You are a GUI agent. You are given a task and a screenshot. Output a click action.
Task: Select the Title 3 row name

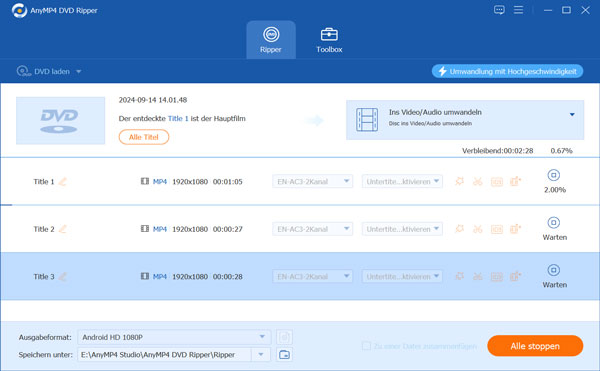click(x=44, y=277)
